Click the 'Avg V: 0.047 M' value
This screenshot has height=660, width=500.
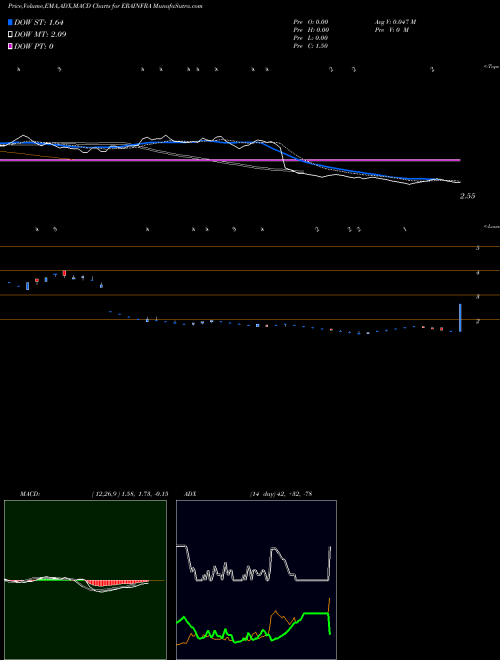pos(395,22)
